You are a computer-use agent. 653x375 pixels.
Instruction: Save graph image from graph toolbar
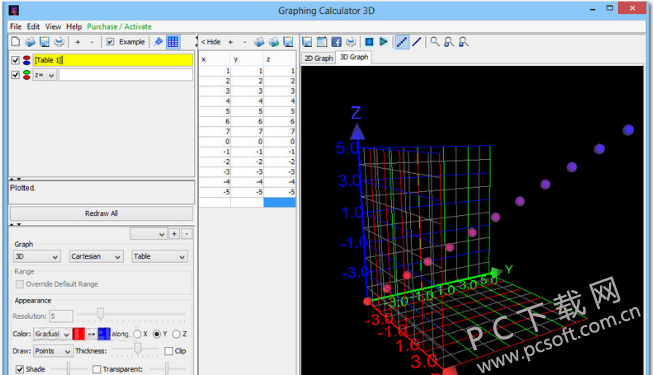tap(307, 42)
